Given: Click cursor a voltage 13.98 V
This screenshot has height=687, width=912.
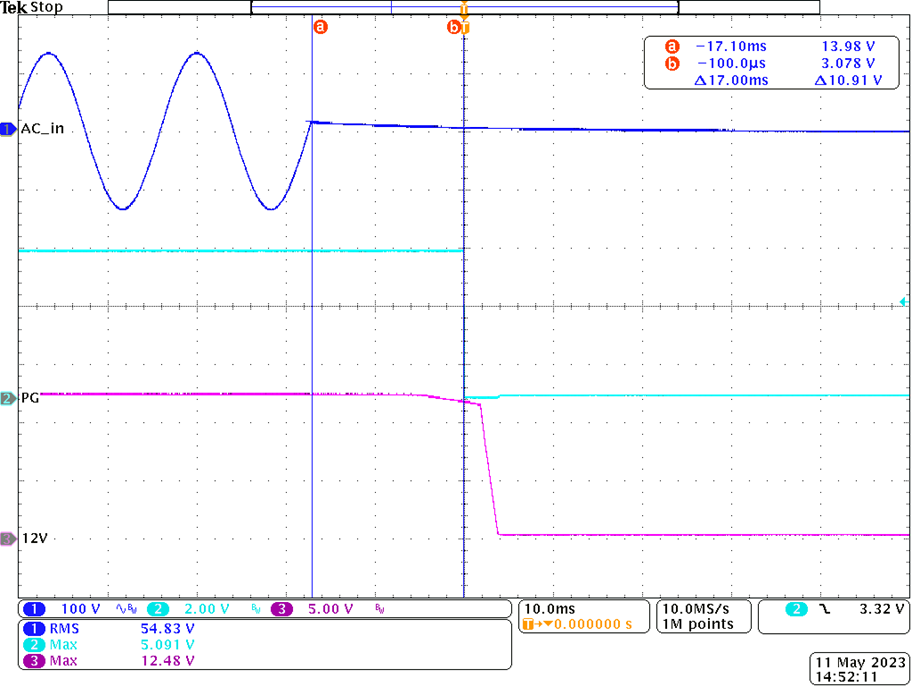Looking at the screenshot, I should coord(848,46).
